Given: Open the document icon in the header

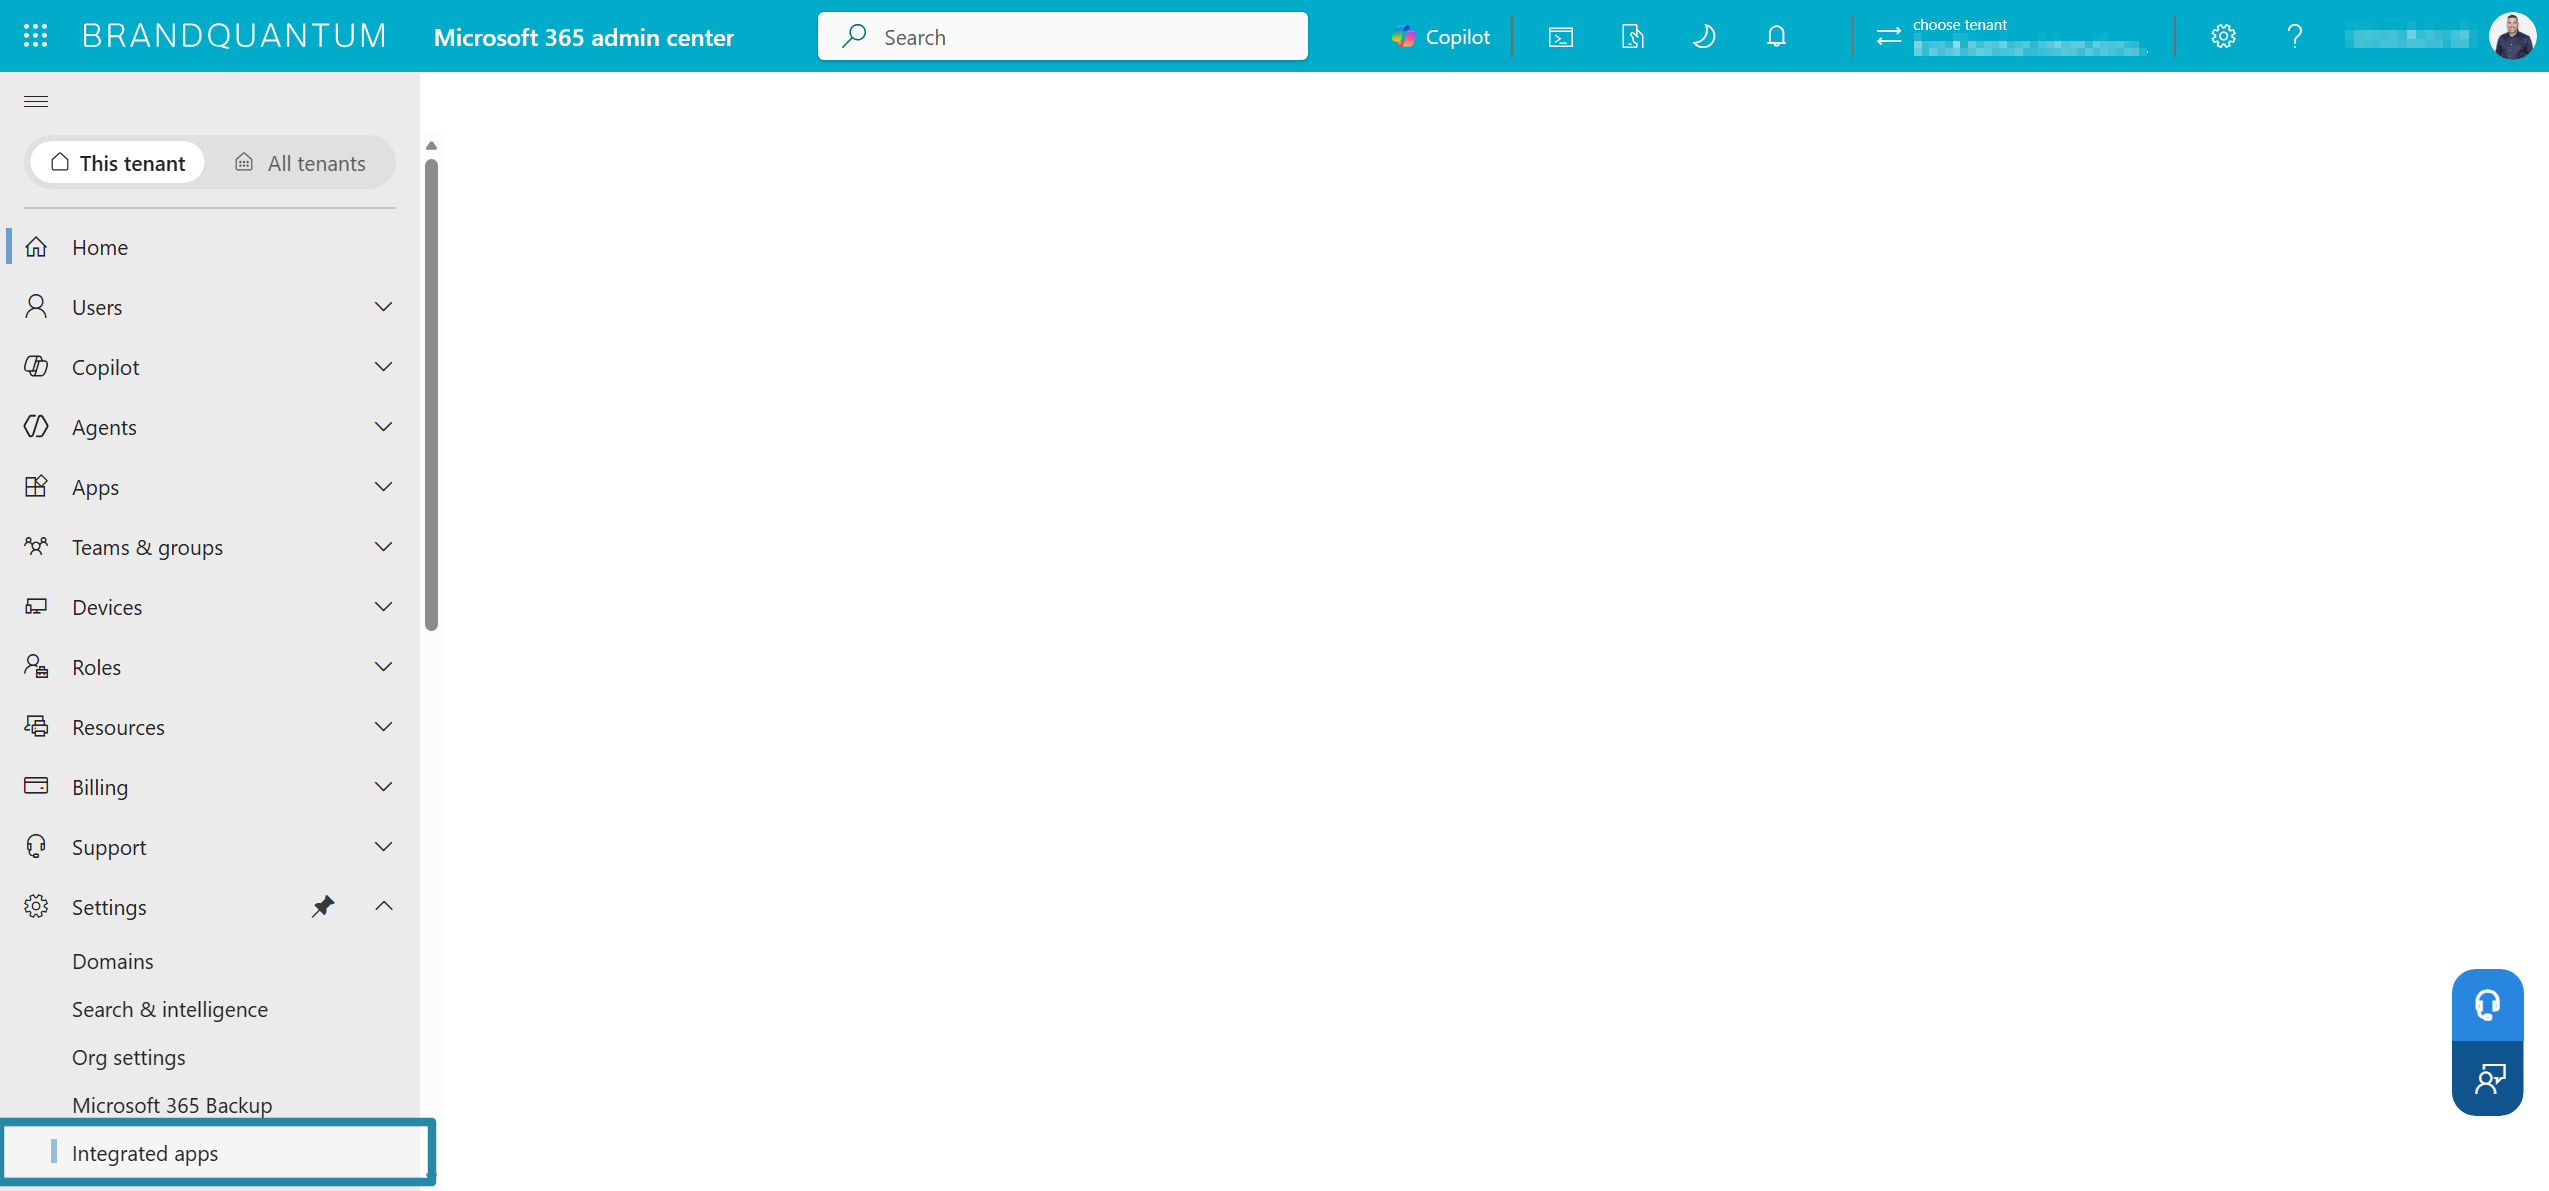Looking at the screenshot, I should tap(1632, 37).
